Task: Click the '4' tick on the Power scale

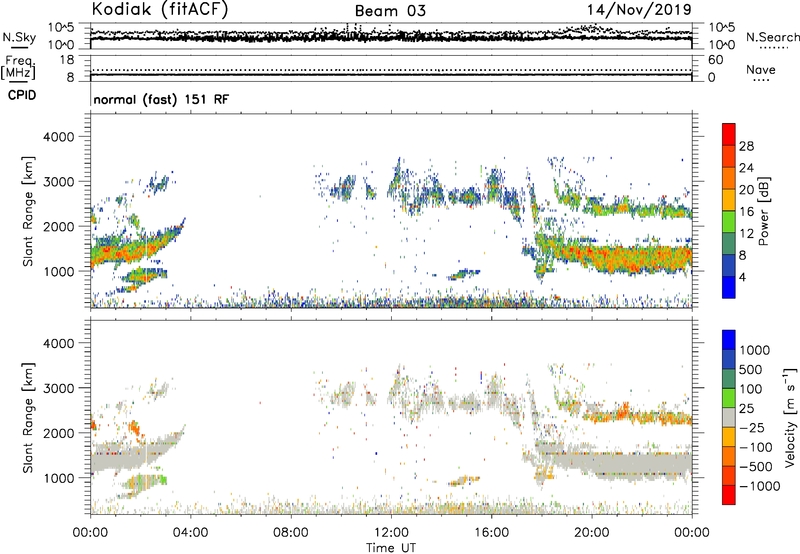Action: pyautogui.click(x=742, y=278)
